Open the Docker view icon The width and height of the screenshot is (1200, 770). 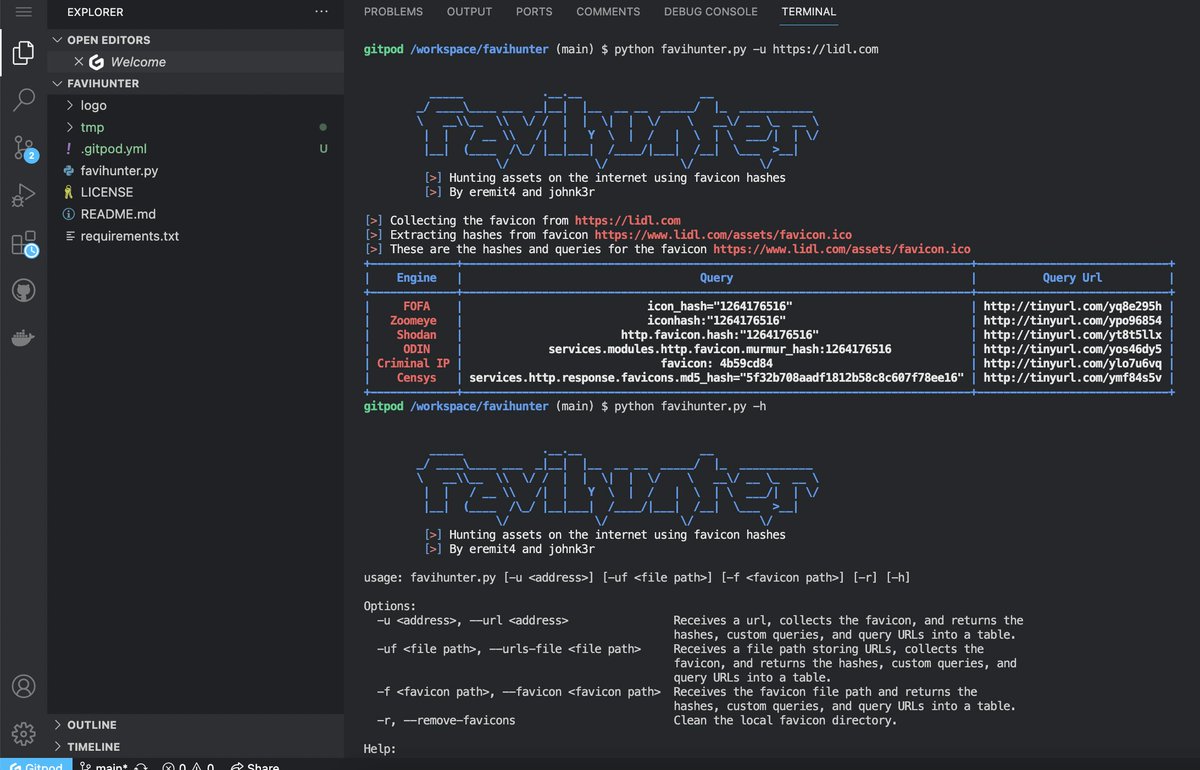23,338
